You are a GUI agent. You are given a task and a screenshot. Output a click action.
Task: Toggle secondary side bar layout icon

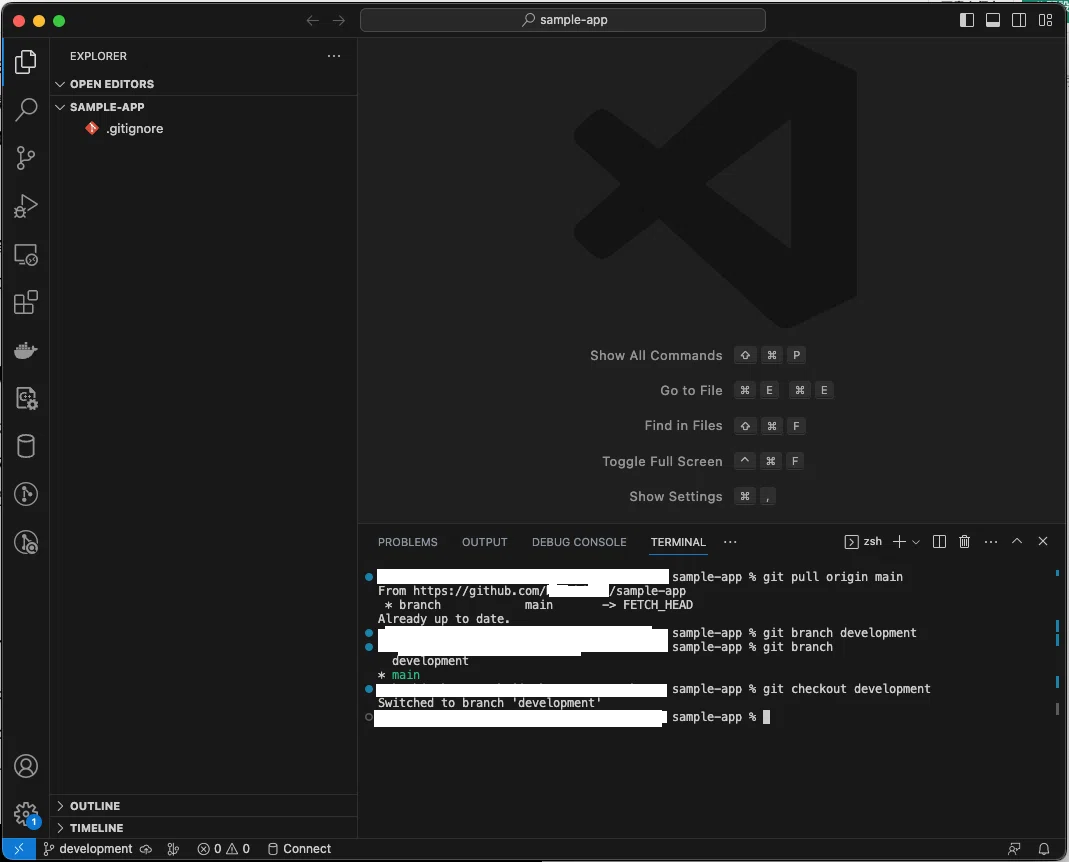[1019, 20]
